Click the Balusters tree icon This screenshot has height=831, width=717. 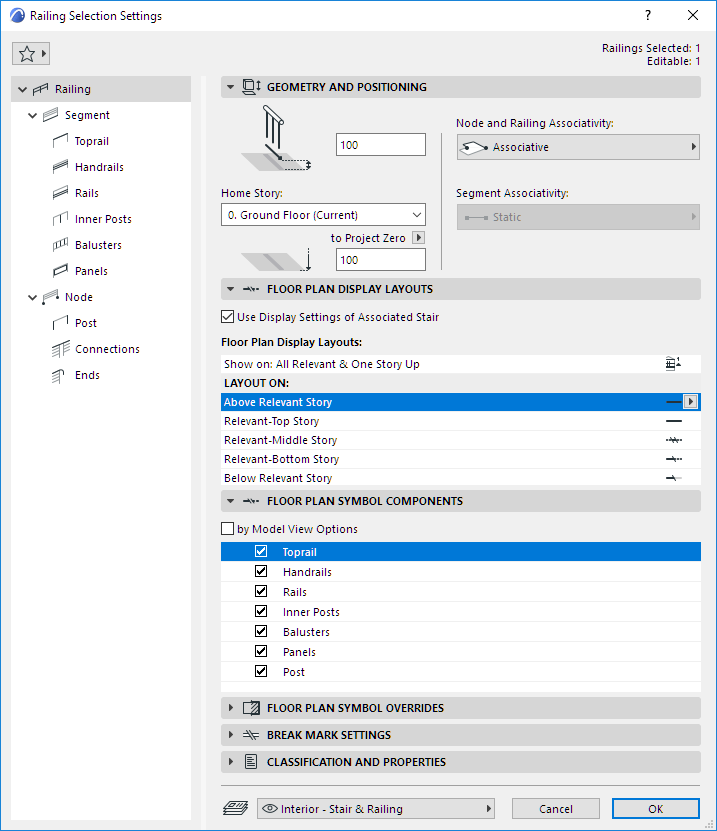point(59,245)
